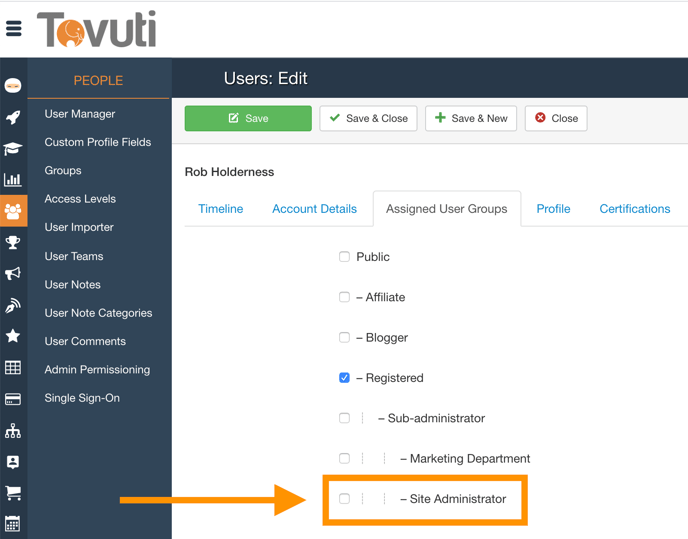
Task: Click the green Save button
Action: [x=248, y=118]
